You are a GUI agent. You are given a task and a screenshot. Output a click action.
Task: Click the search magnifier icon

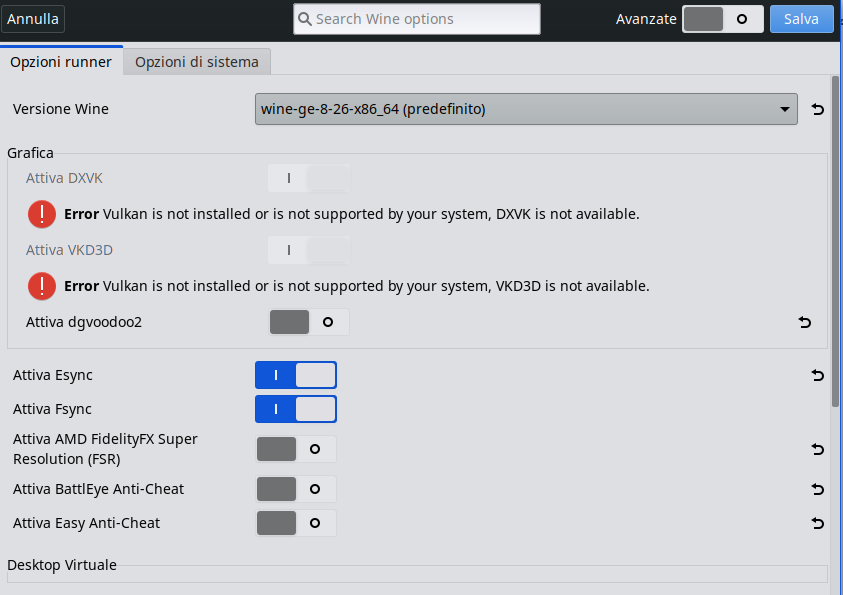point(304,19)
